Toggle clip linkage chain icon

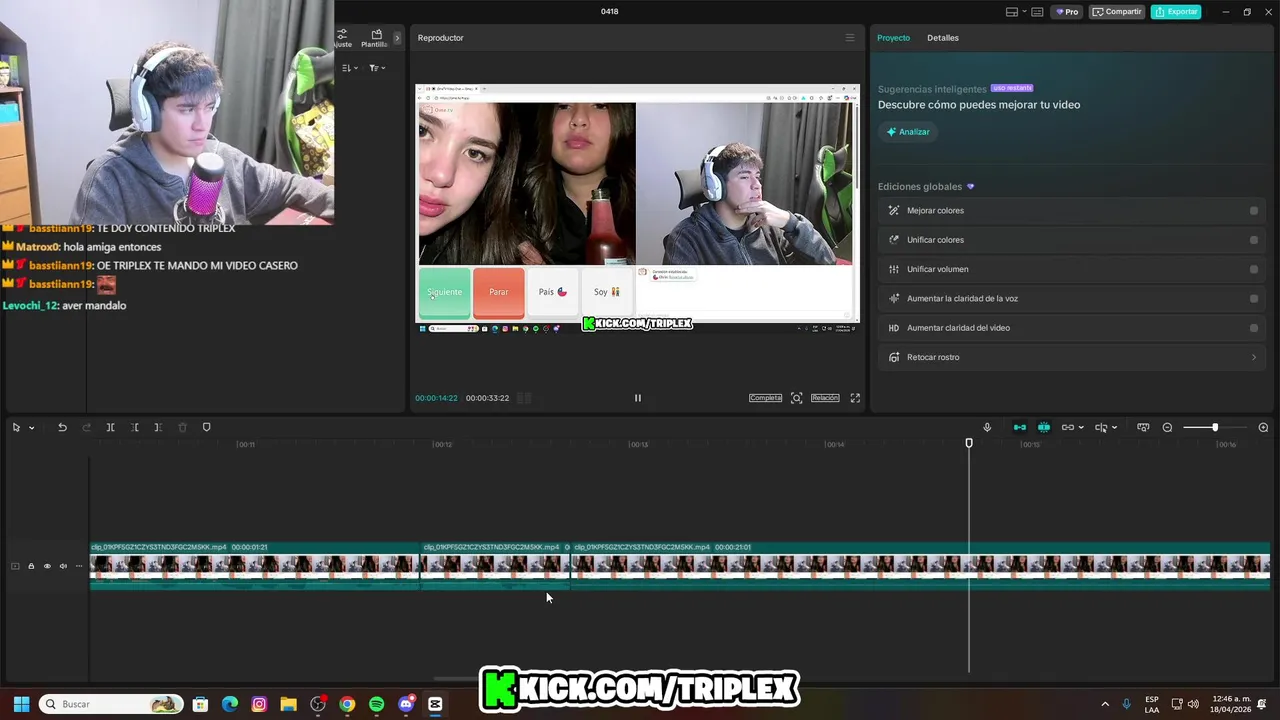point(1067,427)
